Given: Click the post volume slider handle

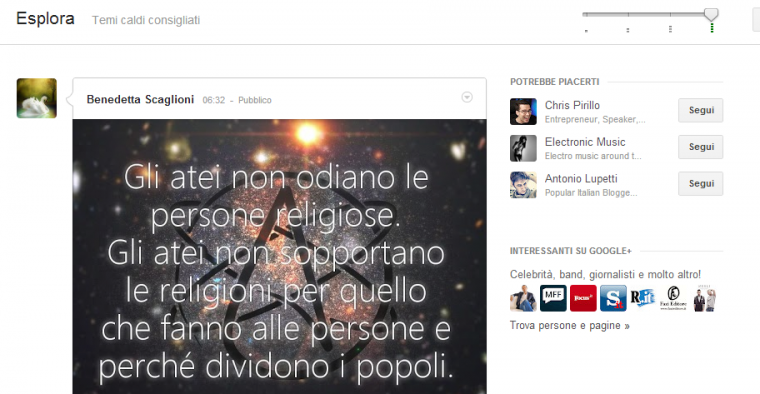Looking at the screenshot, I should point(711,15).
